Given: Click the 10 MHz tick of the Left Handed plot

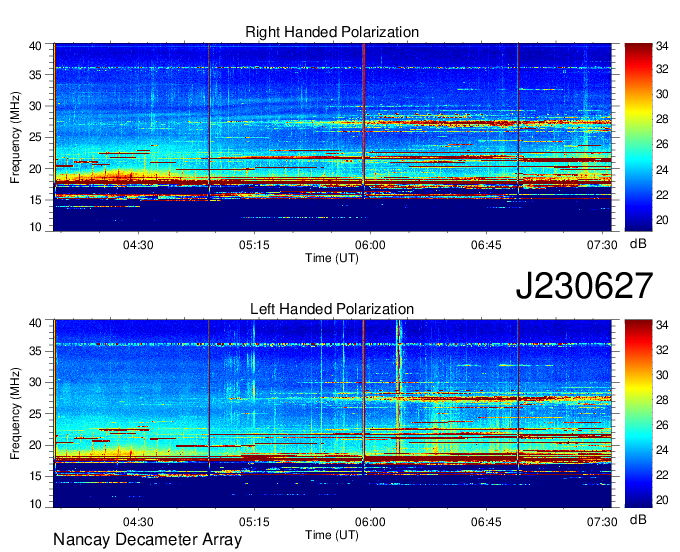Looking at the screenshot, I should tap(36, 504).
